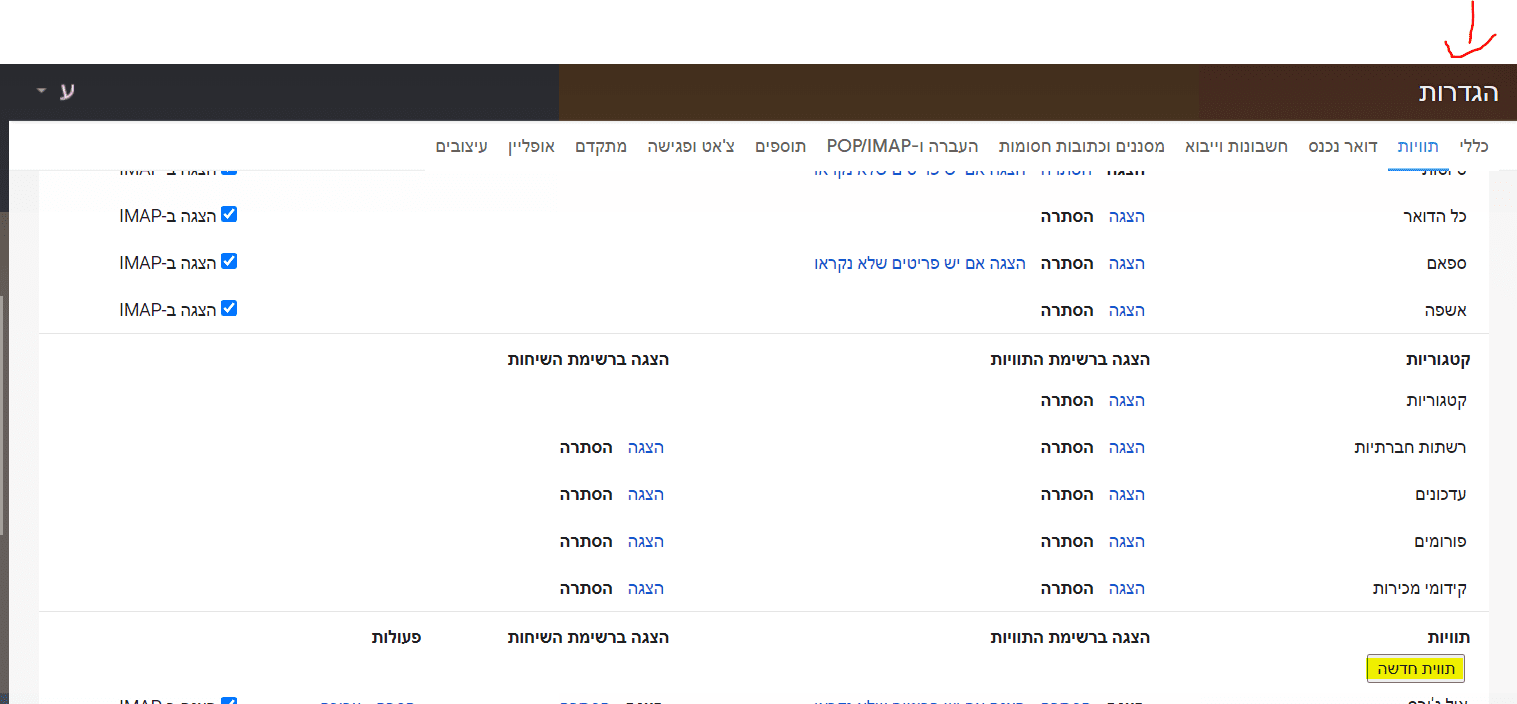Switch to the עיצובים (Themes) tab
This screenshot has height=704, width=1517.
click(x=461, y=146)
